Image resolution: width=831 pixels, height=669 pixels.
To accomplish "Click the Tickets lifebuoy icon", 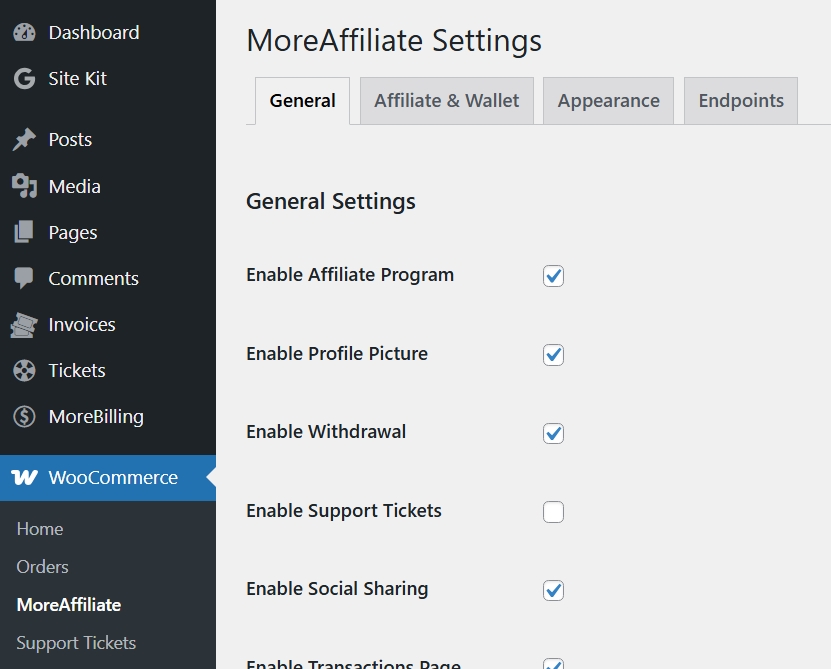I will (x=24, y=371).
